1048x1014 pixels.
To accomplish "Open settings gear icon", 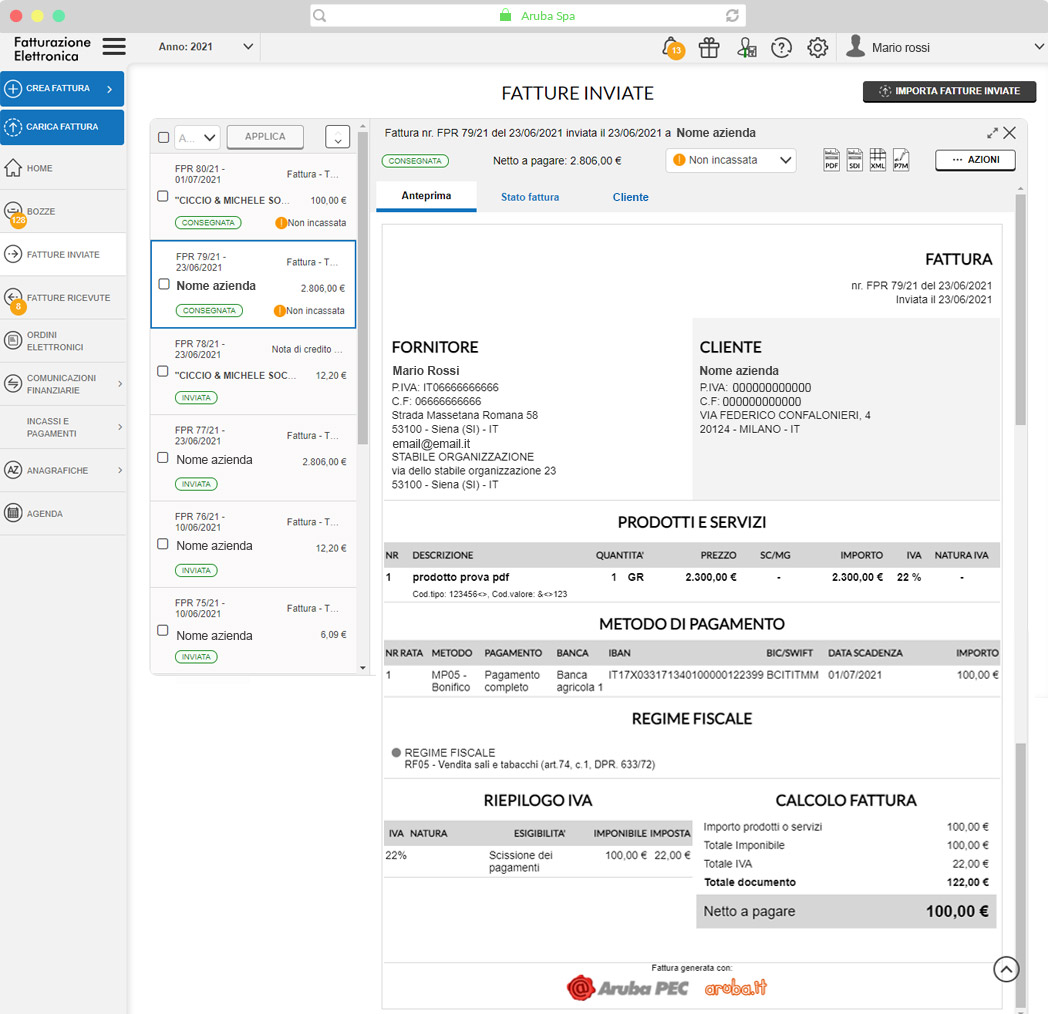I will click(817, 47).
